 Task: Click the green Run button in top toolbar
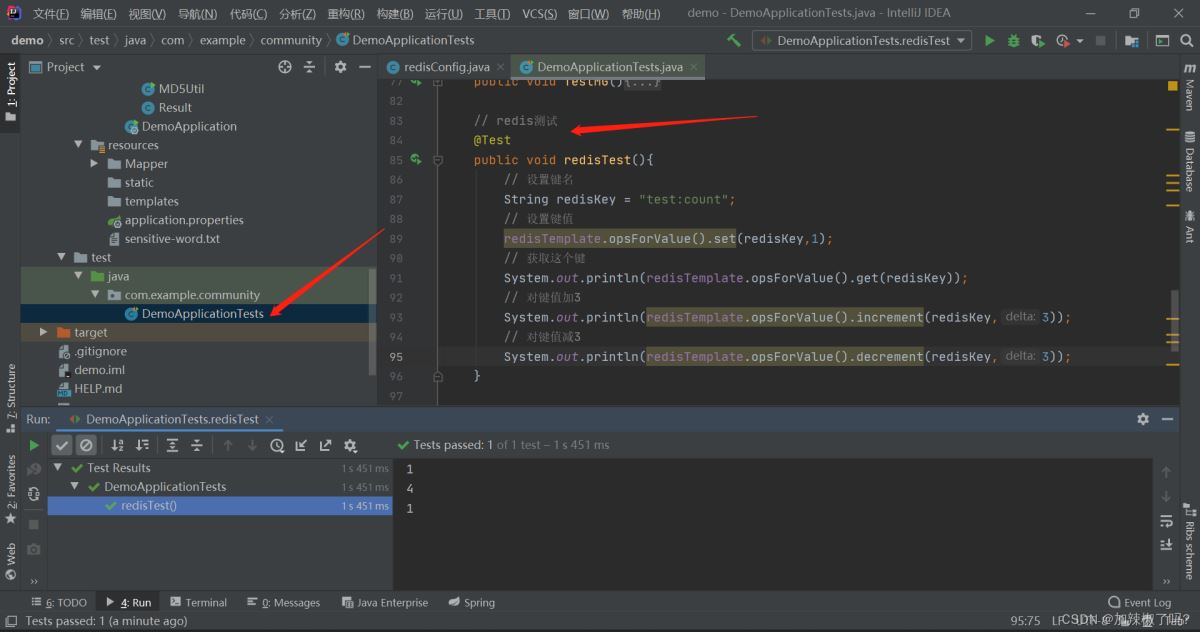989,41
